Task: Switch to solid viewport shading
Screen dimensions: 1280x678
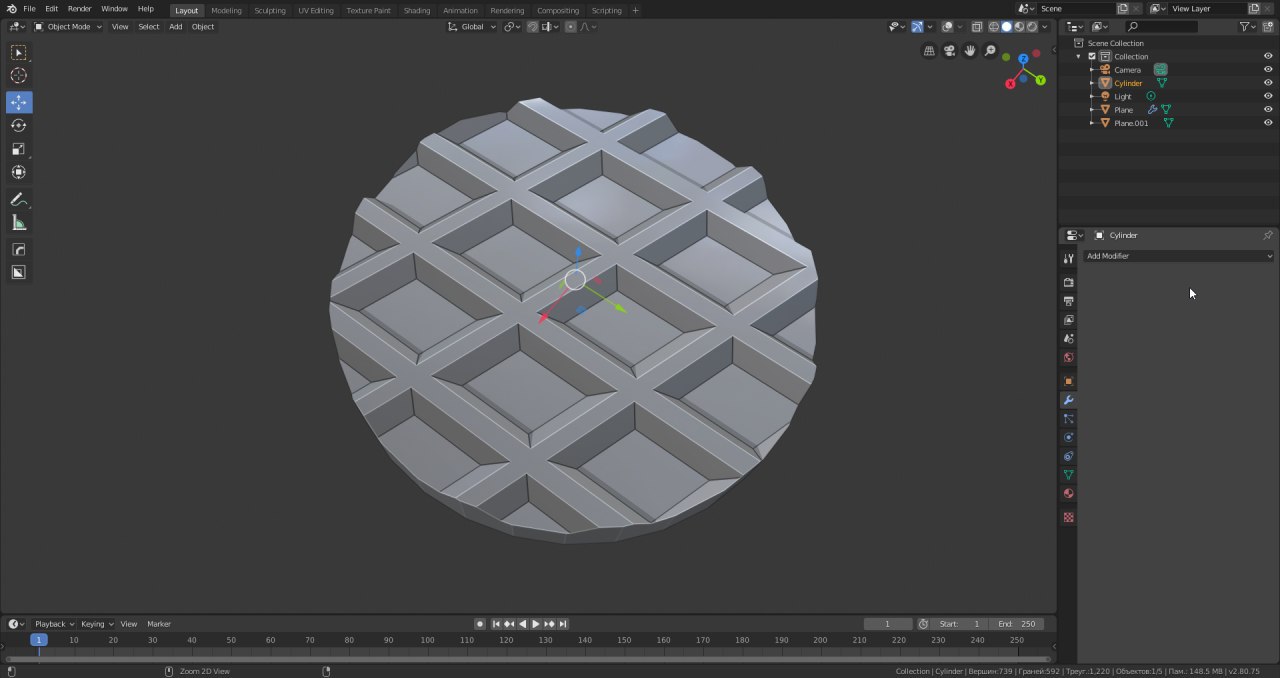Action: (x=1007, y=27)
